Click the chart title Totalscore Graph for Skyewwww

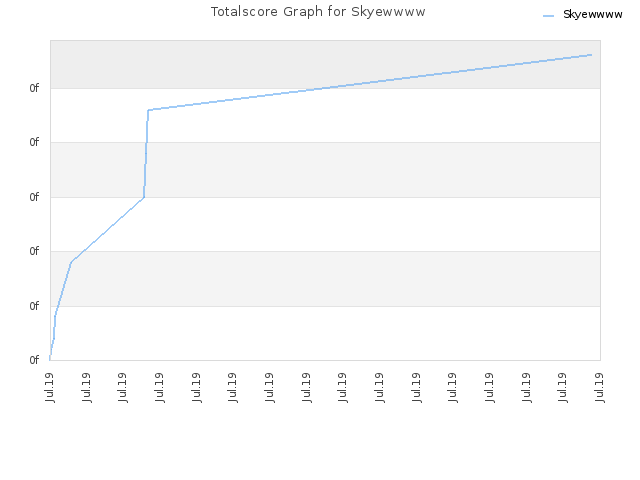(x=318, y=12)
